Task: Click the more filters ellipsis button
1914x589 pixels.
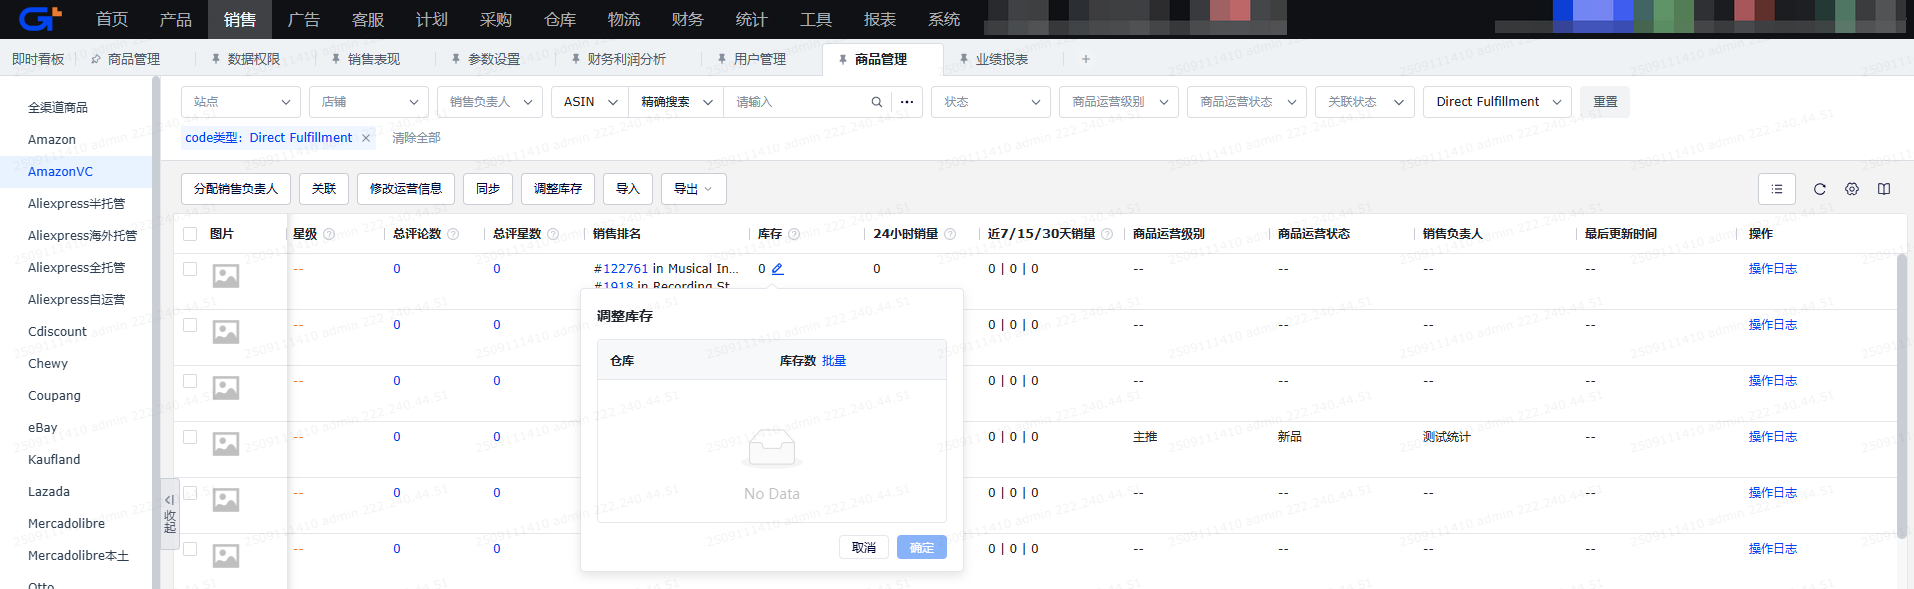Action: [906, 102]
